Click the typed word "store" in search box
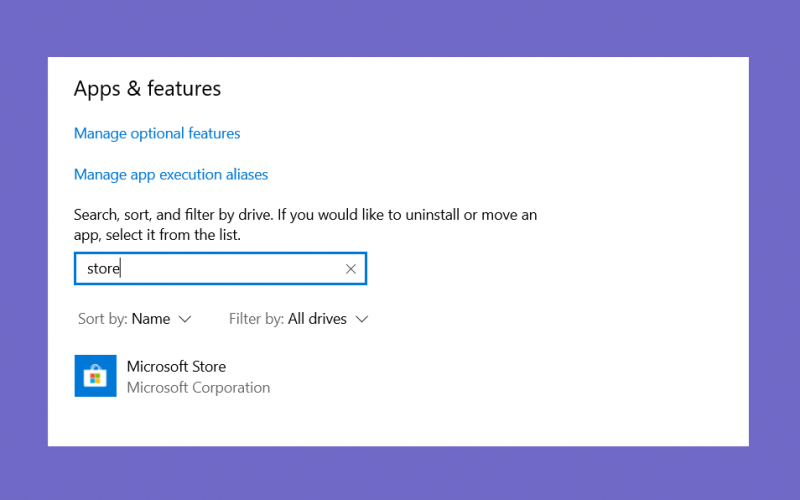The width and height of the screenshot is (800, 500). pos(103,269)
